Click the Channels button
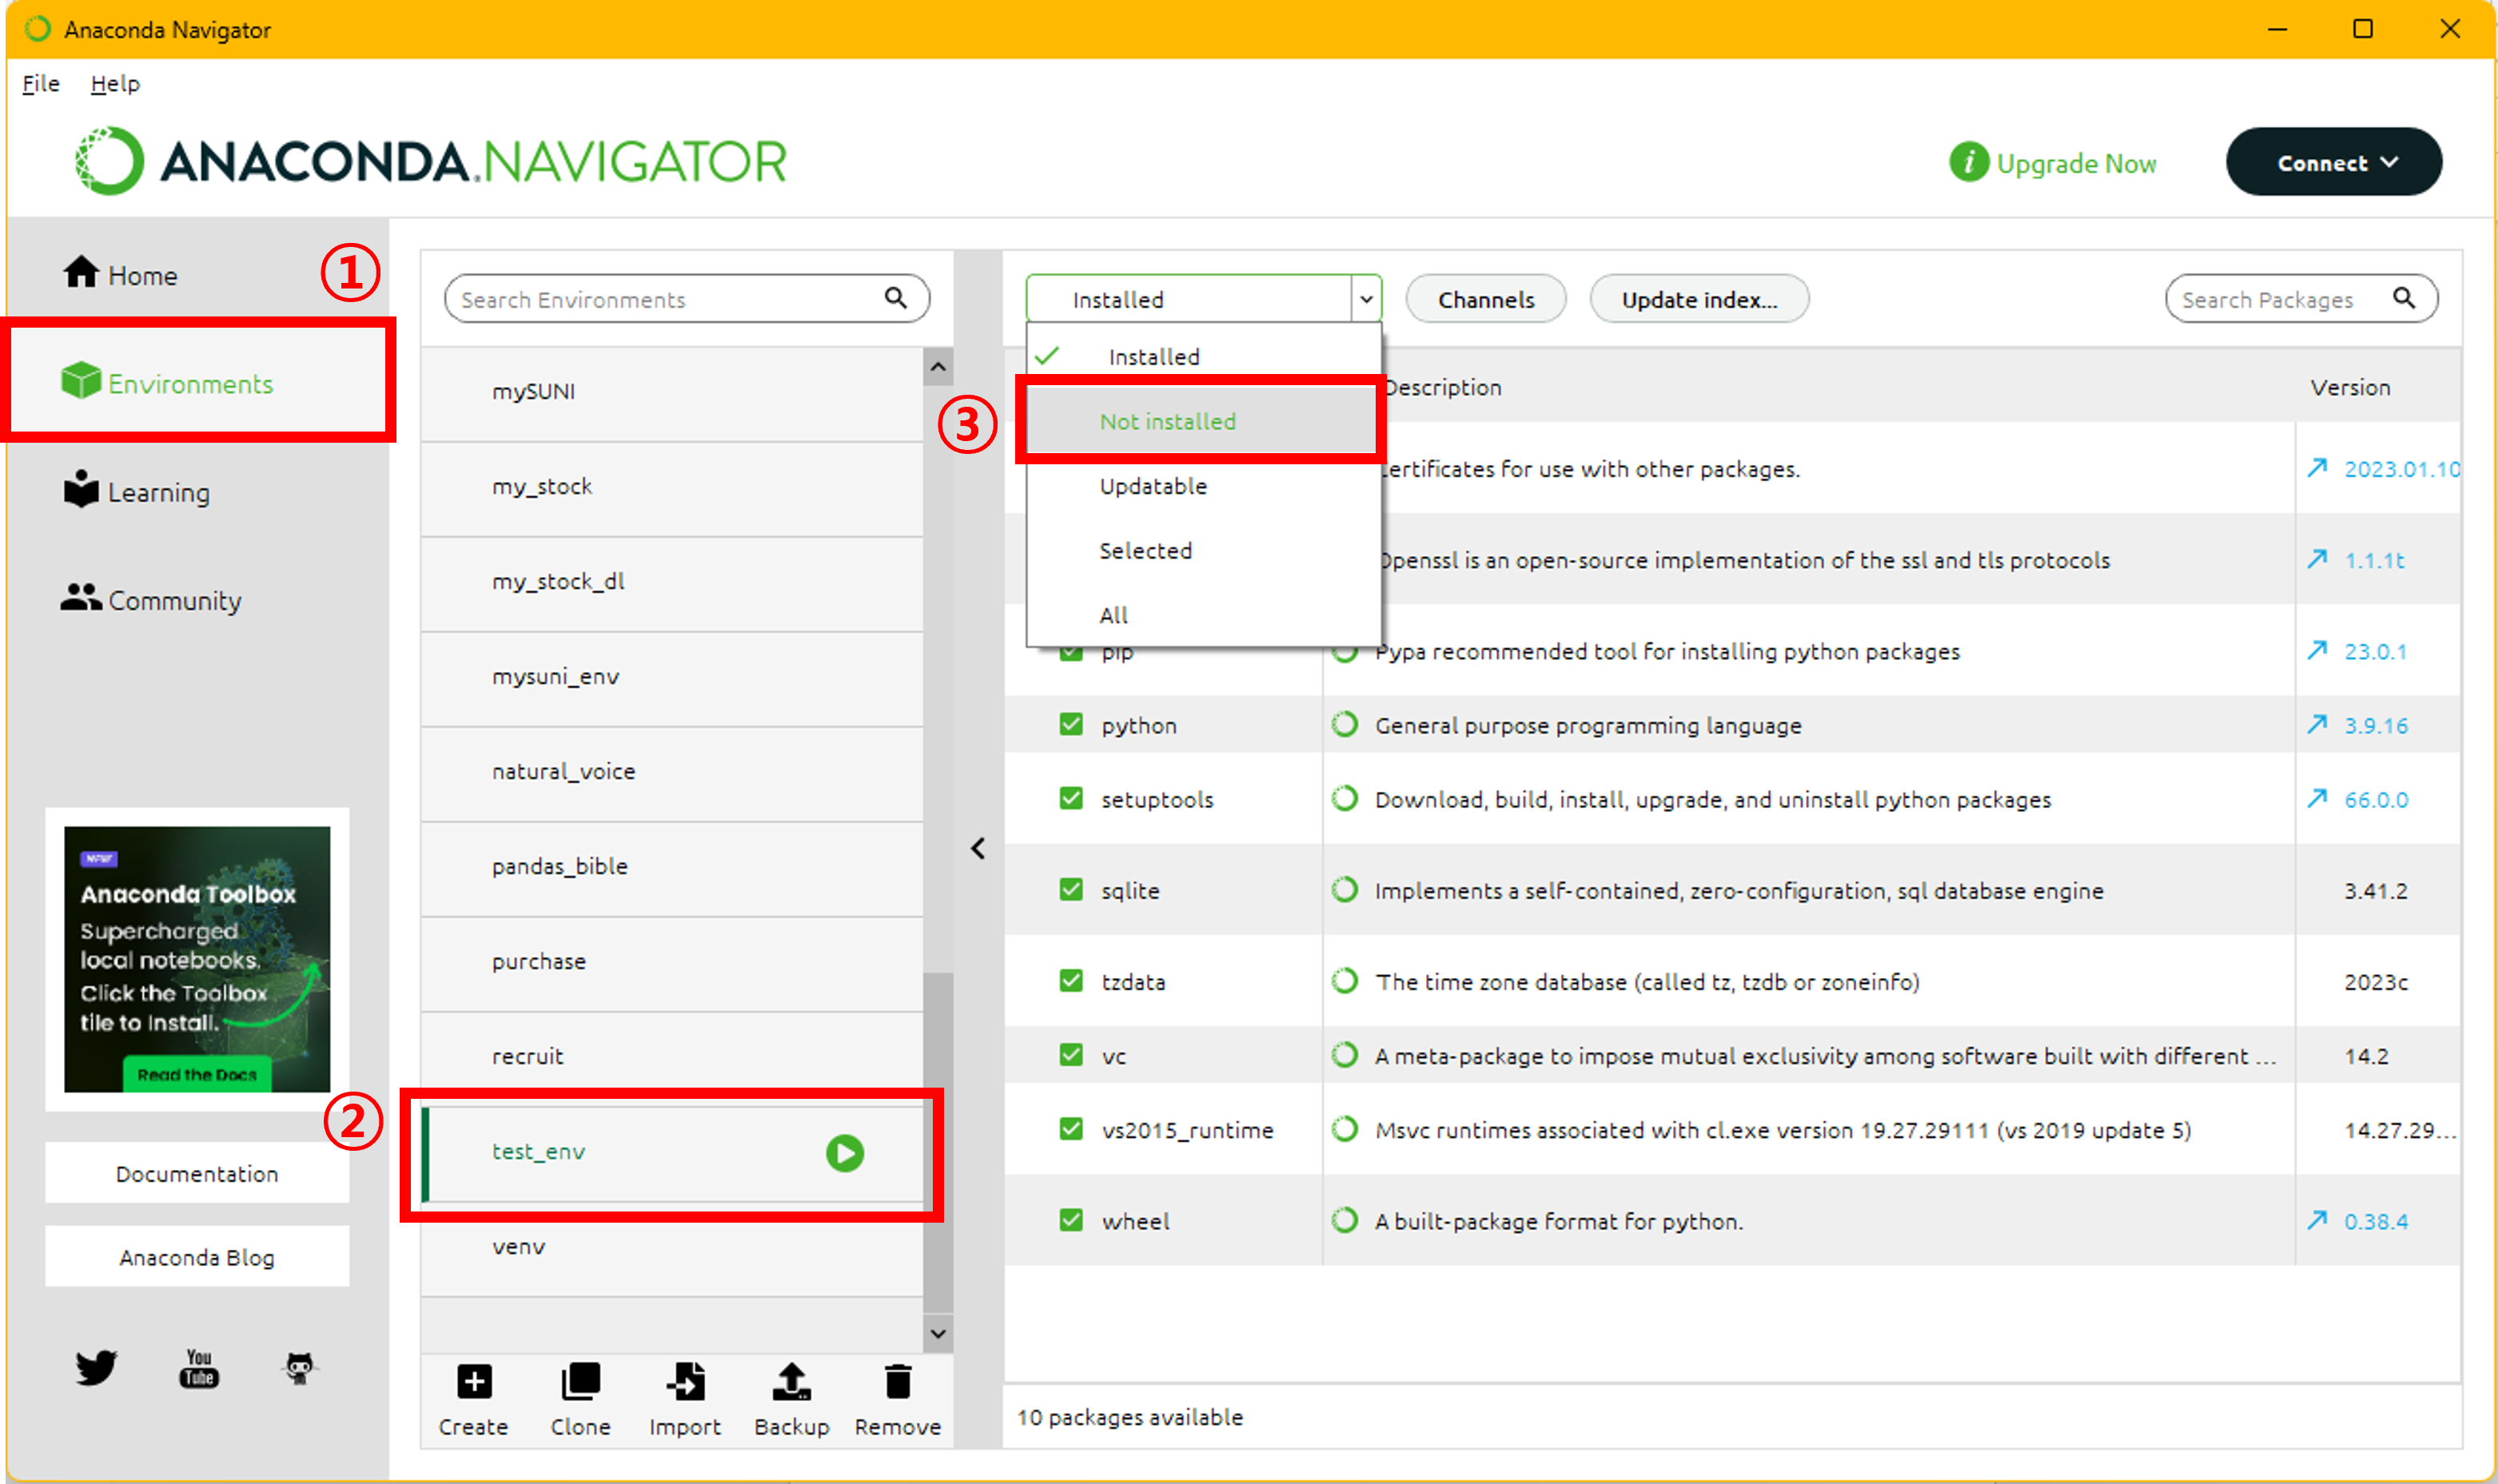 [1486, 299]
